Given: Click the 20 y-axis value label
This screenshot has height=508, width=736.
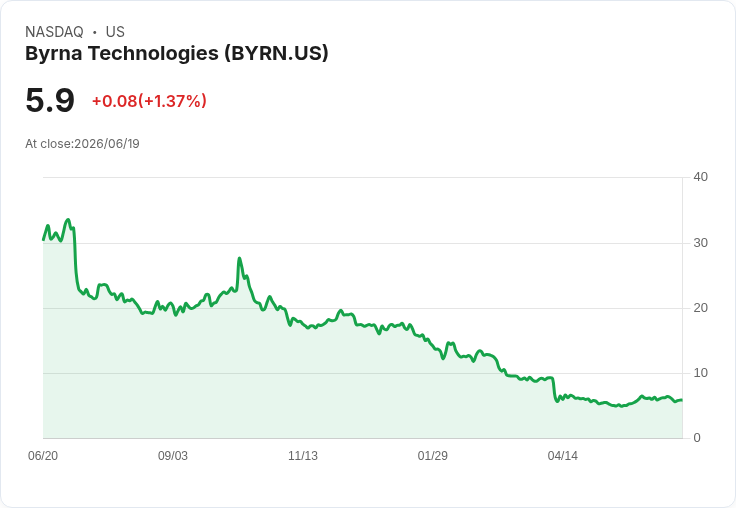Looking at the screenshot, I should coord(701,308).
